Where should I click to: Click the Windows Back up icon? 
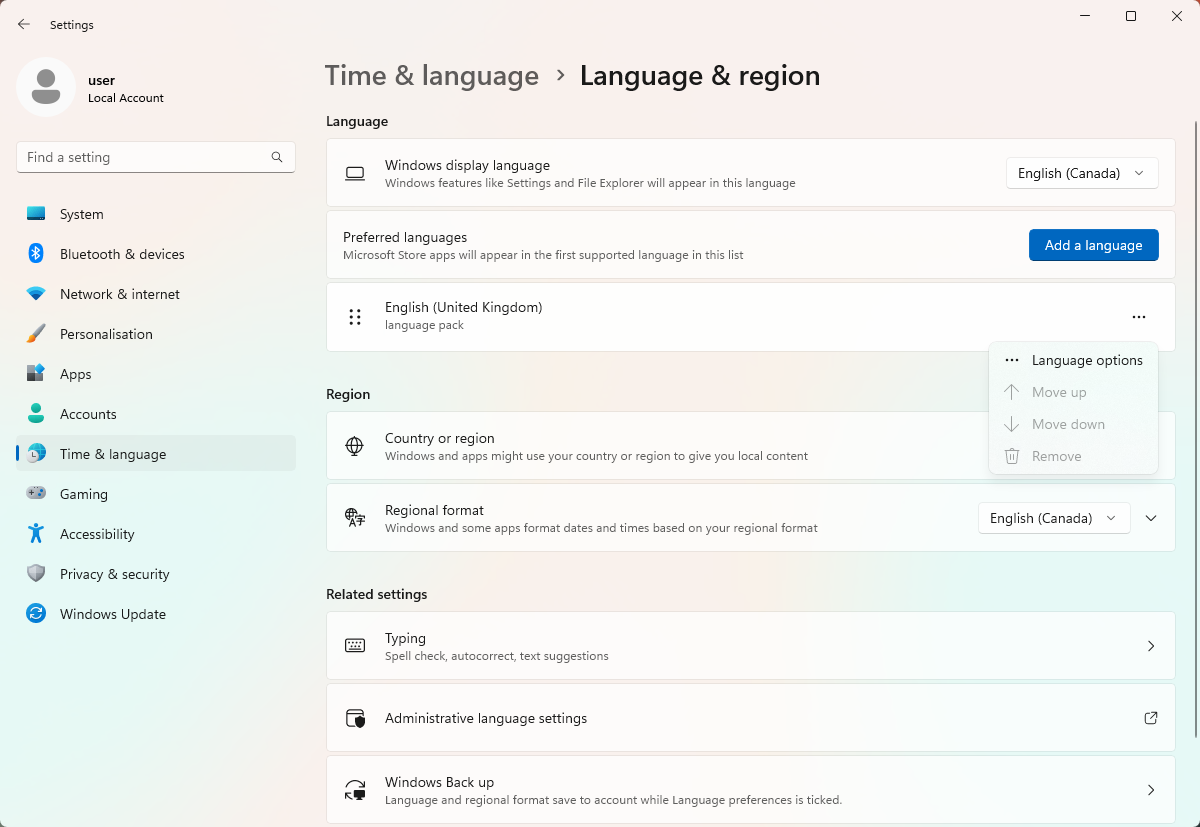(x=354, y=790)
